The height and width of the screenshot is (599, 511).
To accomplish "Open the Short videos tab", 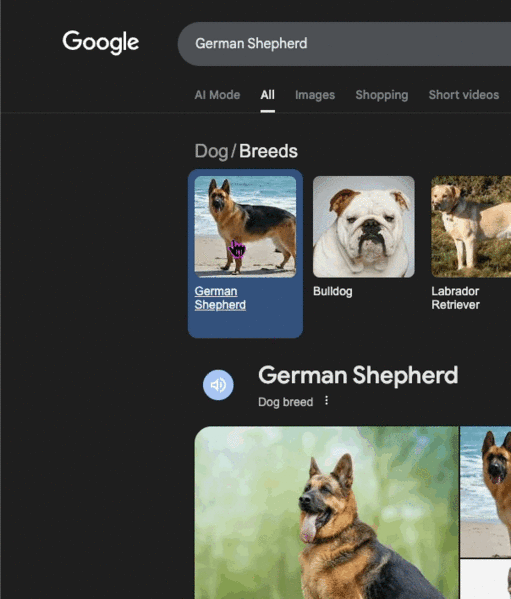I will (464, 95).
